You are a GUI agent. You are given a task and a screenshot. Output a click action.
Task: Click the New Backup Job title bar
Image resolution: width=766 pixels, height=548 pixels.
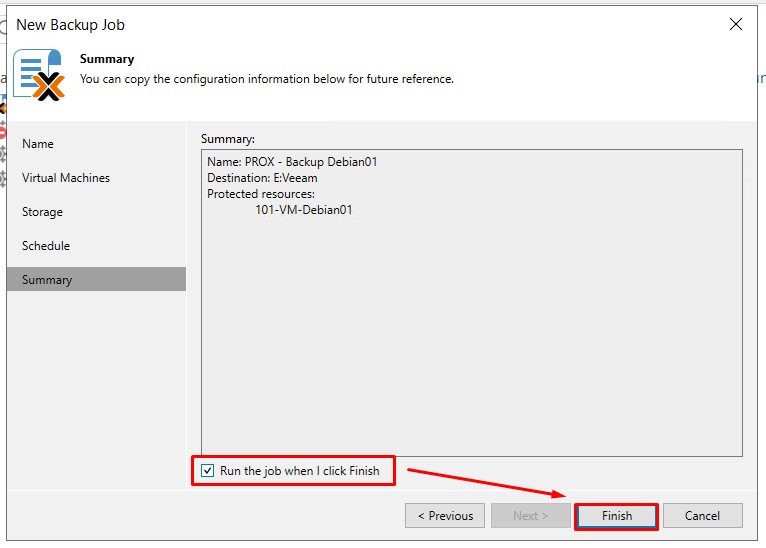pyautogui.click(x=300, y=24)
